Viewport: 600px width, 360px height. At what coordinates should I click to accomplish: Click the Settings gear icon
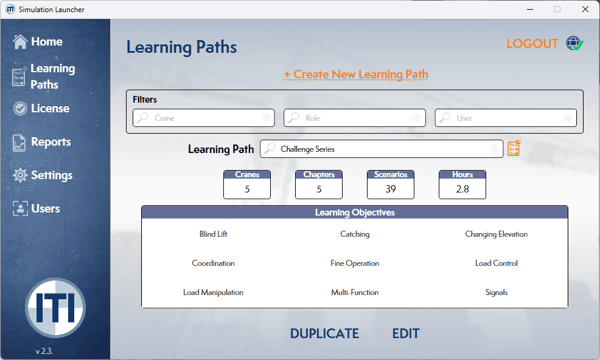tap(20, 175)
